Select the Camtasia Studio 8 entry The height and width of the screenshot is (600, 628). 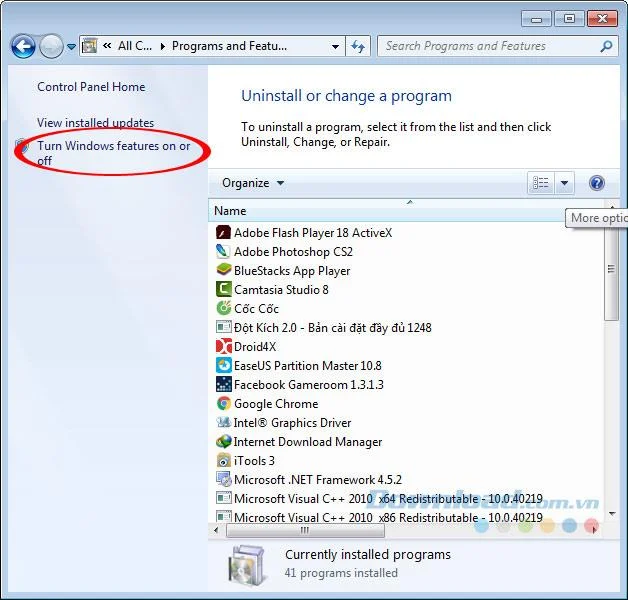click(x=281, y=290)
